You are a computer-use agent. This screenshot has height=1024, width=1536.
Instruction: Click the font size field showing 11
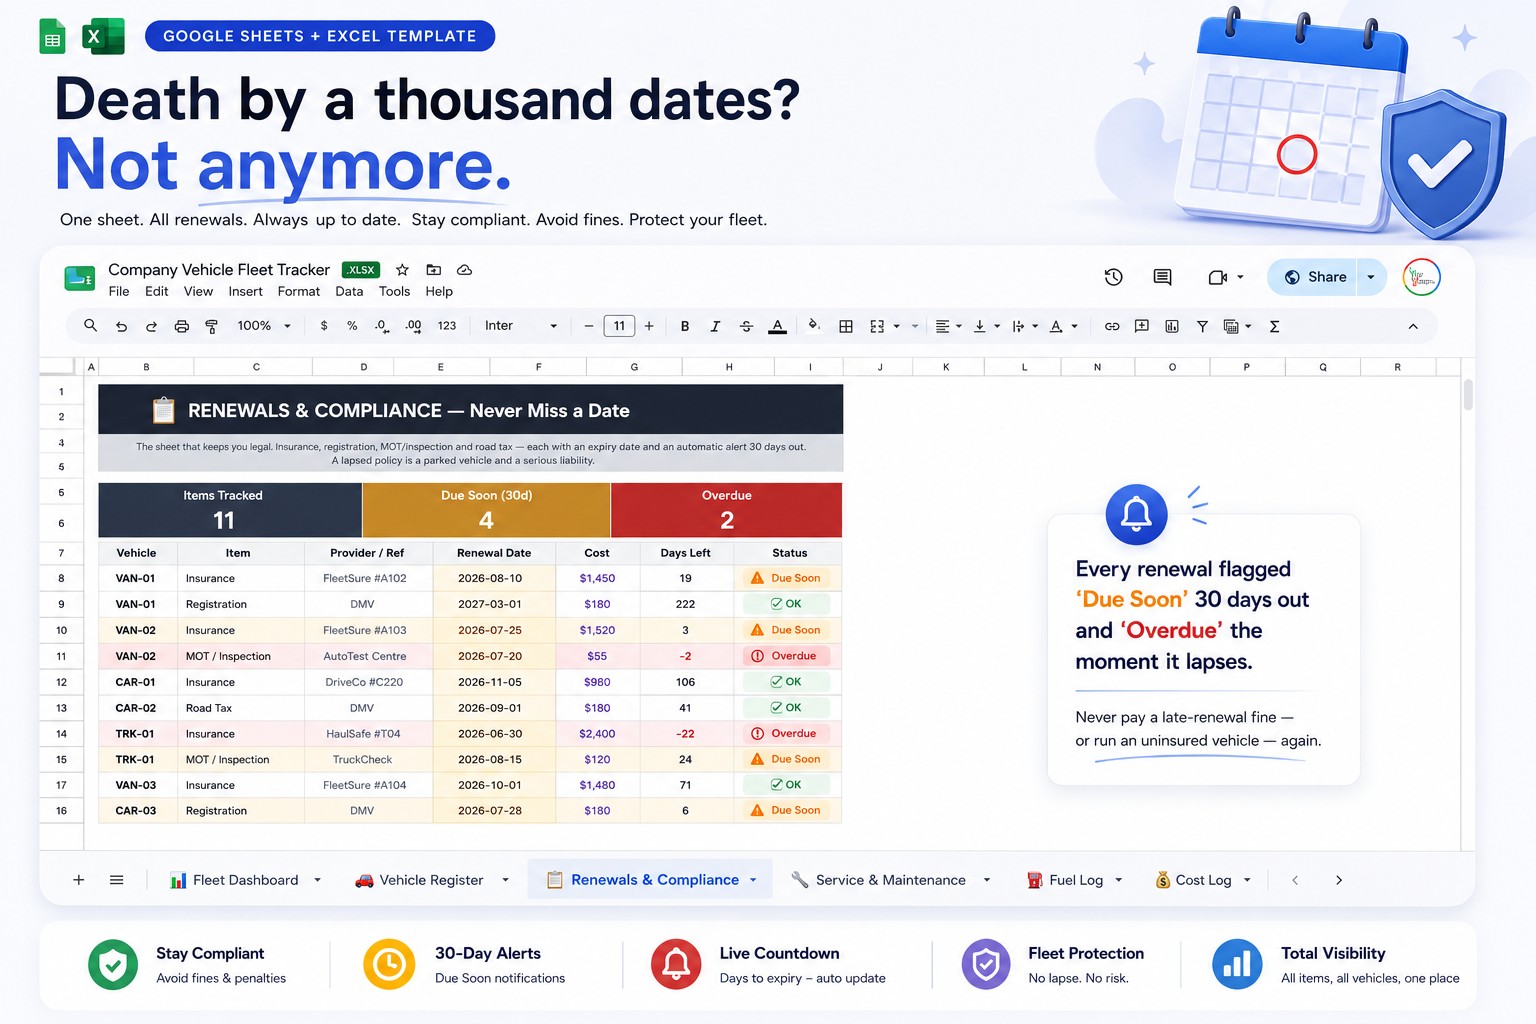619,326
